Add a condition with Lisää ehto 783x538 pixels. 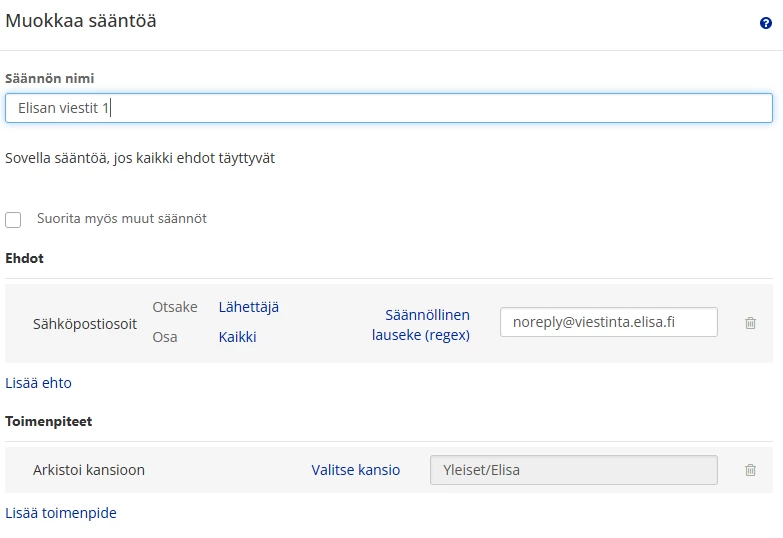38,383
